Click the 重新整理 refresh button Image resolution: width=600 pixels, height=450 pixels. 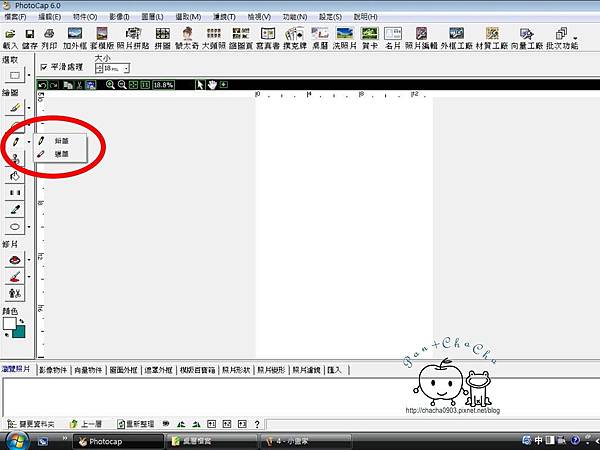point(136,424)
